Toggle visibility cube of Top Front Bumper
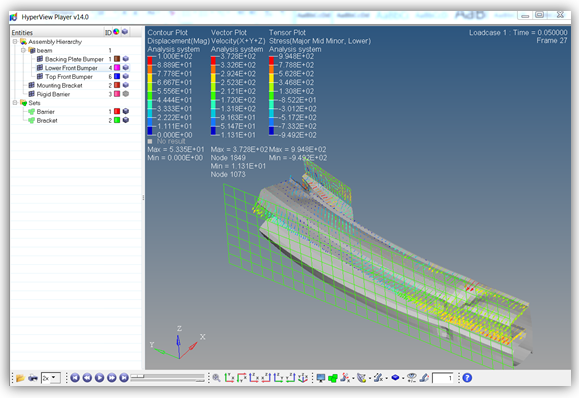This screenshot has height=398, width=579. click(126, 76)
